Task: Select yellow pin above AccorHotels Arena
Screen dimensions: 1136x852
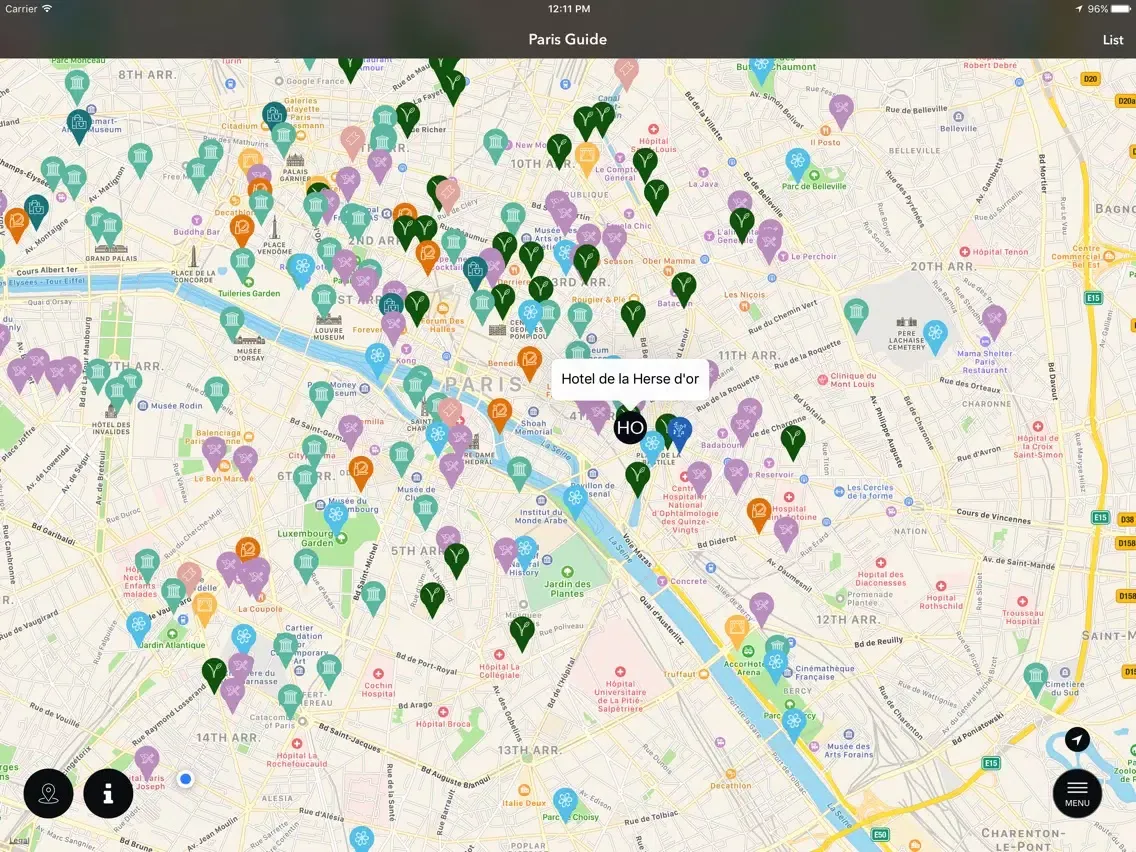Action: 737,629
